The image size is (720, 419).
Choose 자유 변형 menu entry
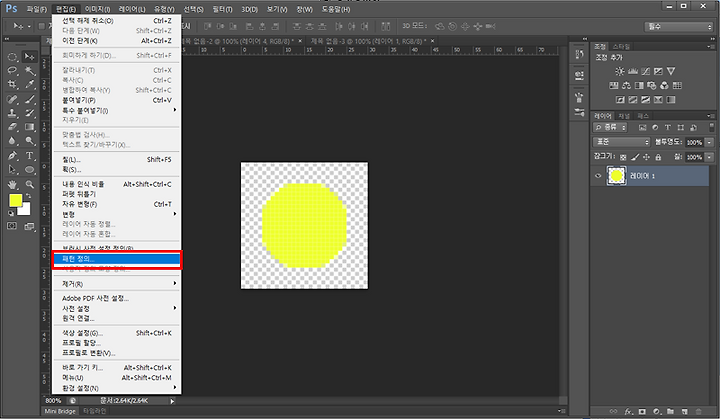(117, 204)
